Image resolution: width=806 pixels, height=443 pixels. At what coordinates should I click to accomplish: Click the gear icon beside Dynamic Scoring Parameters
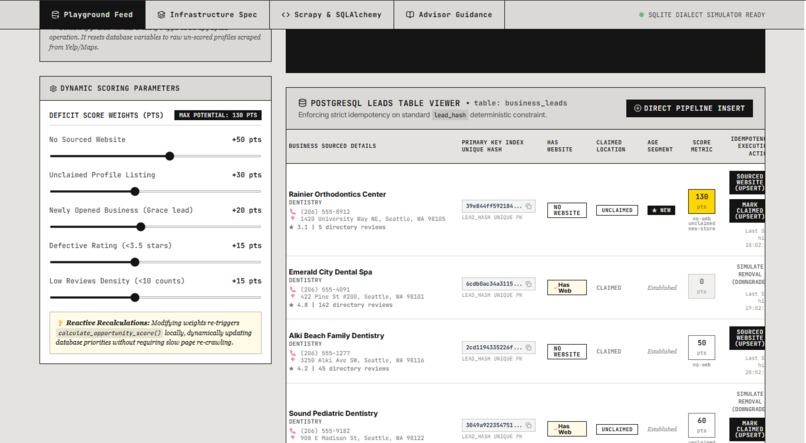[53, 88]
